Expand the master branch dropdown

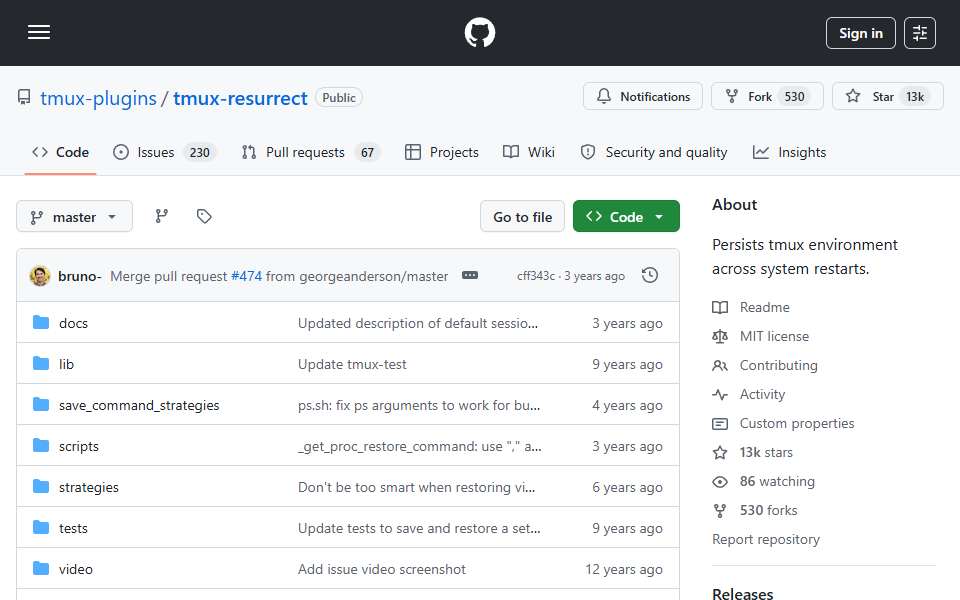point(74,217)
